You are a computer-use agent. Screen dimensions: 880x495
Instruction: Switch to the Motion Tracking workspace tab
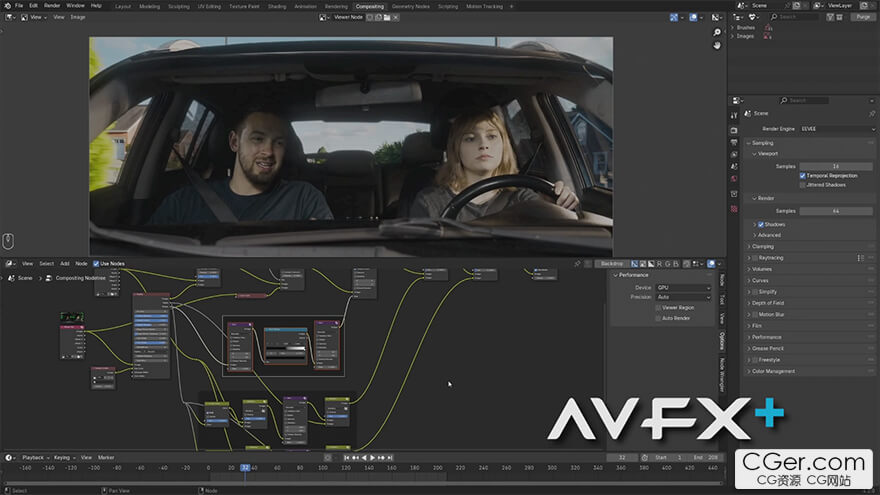(x=484, y=6)
